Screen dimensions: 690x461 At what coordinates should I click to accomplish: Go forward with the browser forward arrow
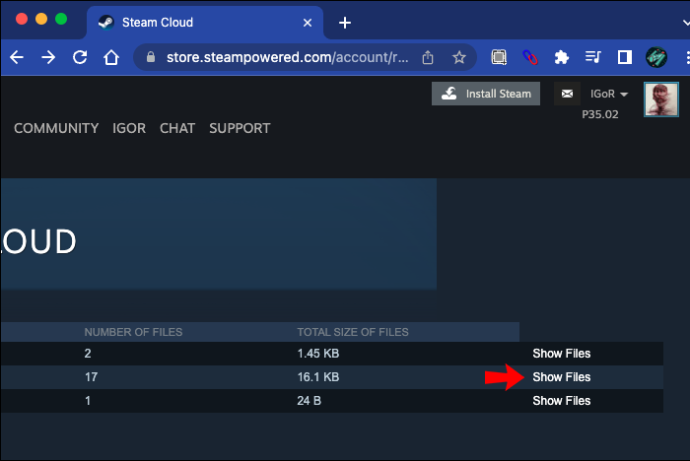point(48,57)
